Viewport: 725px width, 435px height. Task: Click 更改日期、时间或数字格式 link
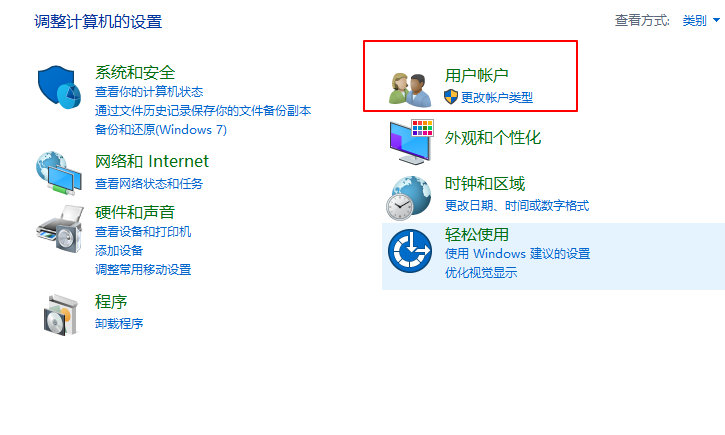click(x=517, y=206)
